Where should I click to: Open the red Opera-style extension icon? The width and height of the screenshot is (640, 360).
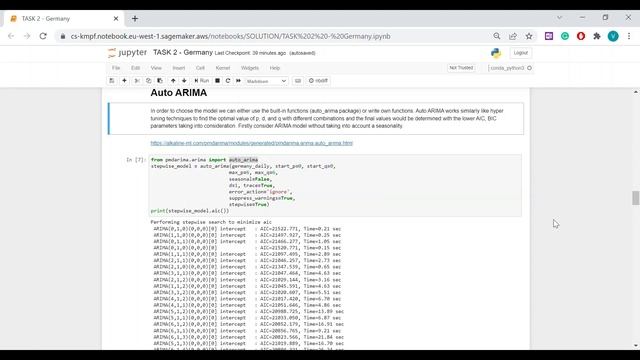point(581,36)
